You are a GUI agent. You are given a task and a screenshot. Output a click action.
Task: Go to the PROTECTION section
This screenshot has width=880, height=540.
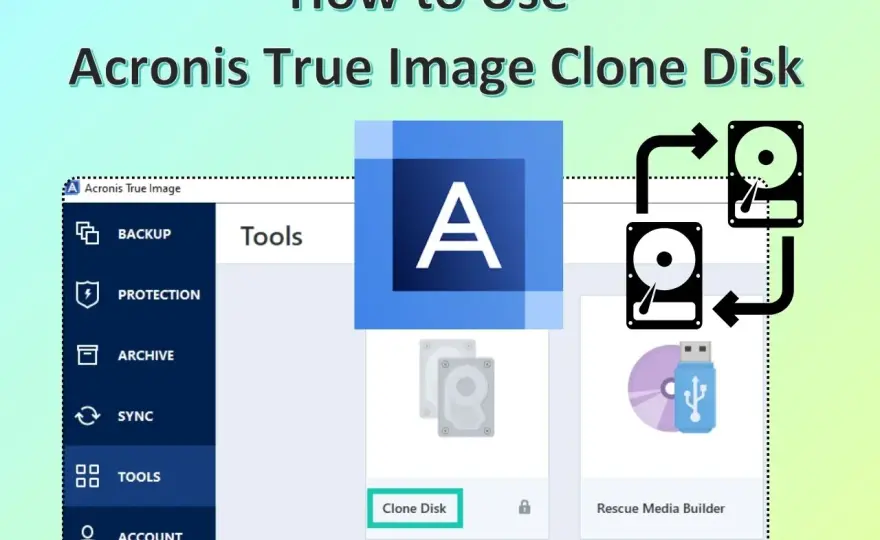[x=159, y=295]
